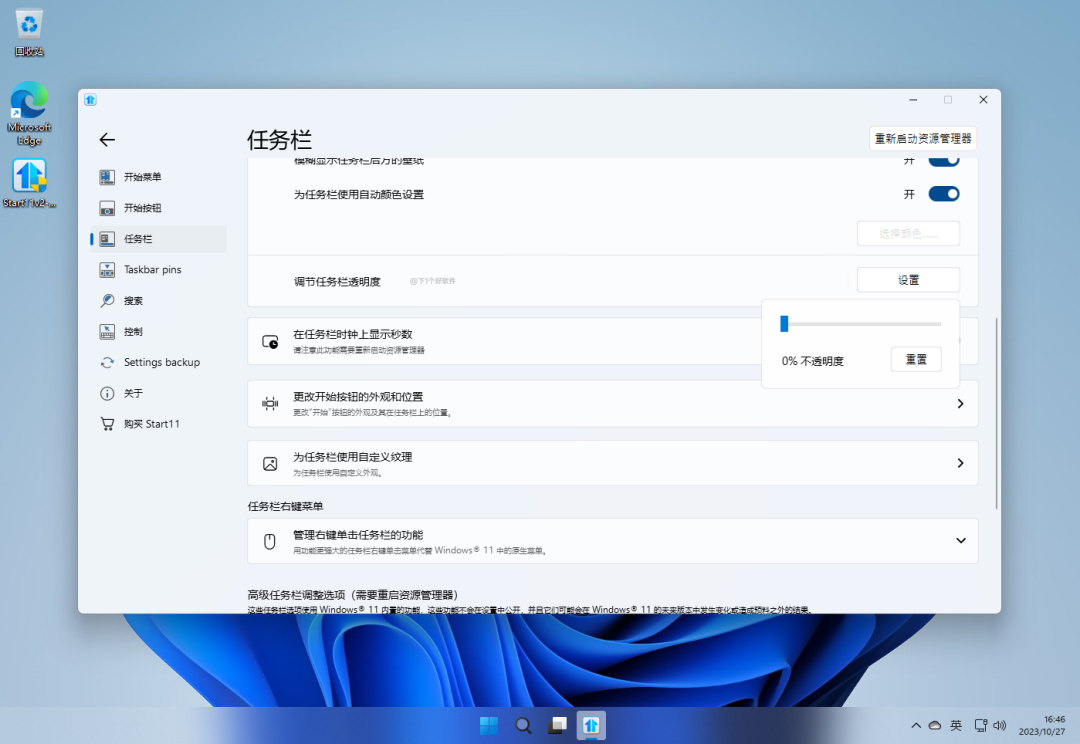Image resolution: width=1080 pixels, height=744 pixels.
Task: Select 任务栏 in the sidebar
Action: 158,239
